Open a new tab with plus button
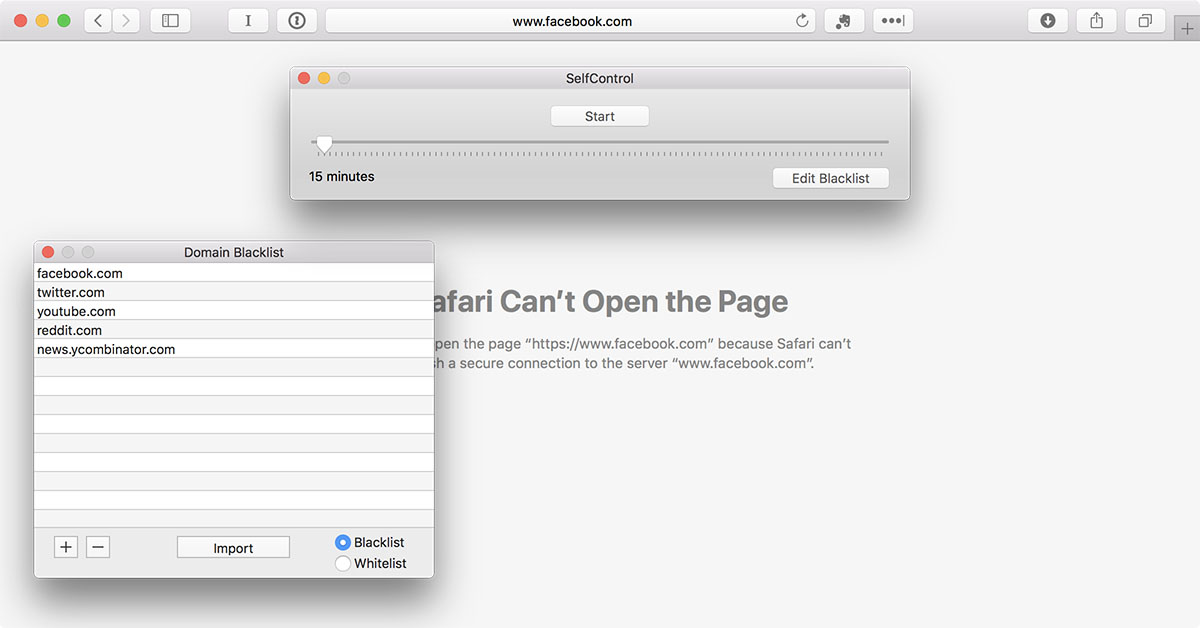1200x628 pixels. click(x=1187, y=29)
